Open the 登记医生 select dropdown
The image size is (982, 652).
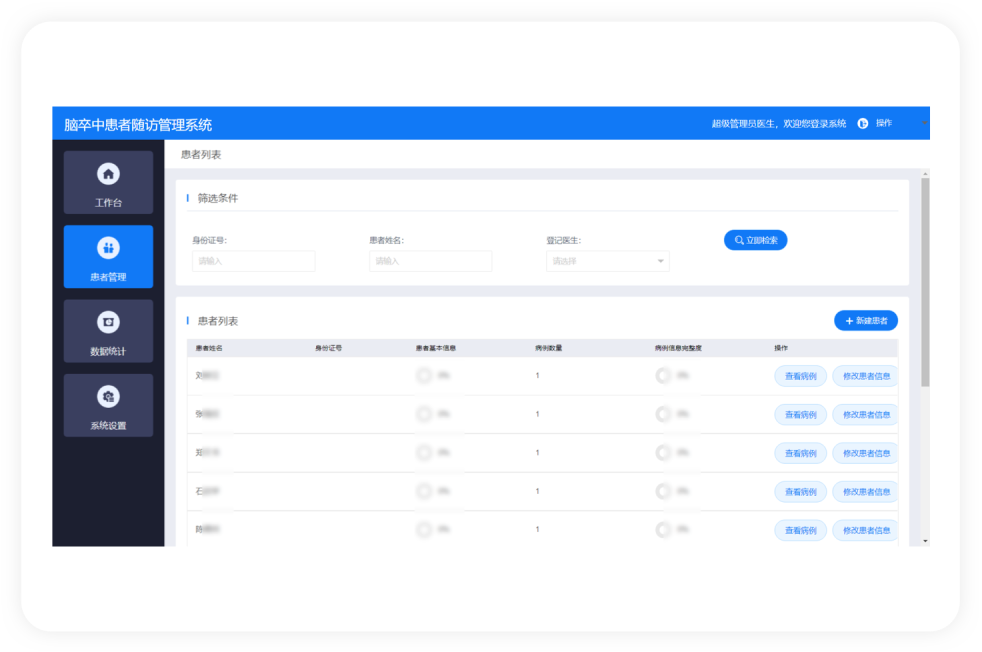tap(607, 261)
